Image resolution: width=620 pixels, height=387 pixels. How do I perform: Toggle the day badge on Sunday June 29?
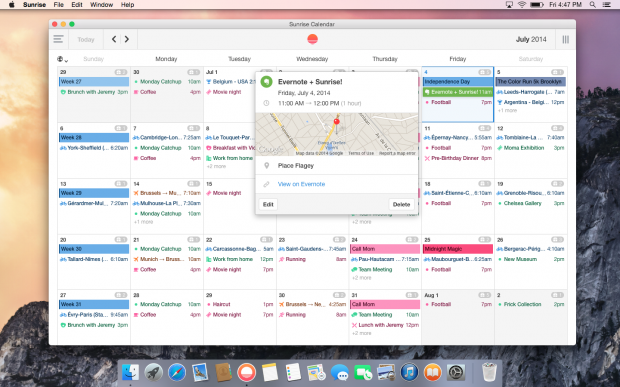coord(121,72)
